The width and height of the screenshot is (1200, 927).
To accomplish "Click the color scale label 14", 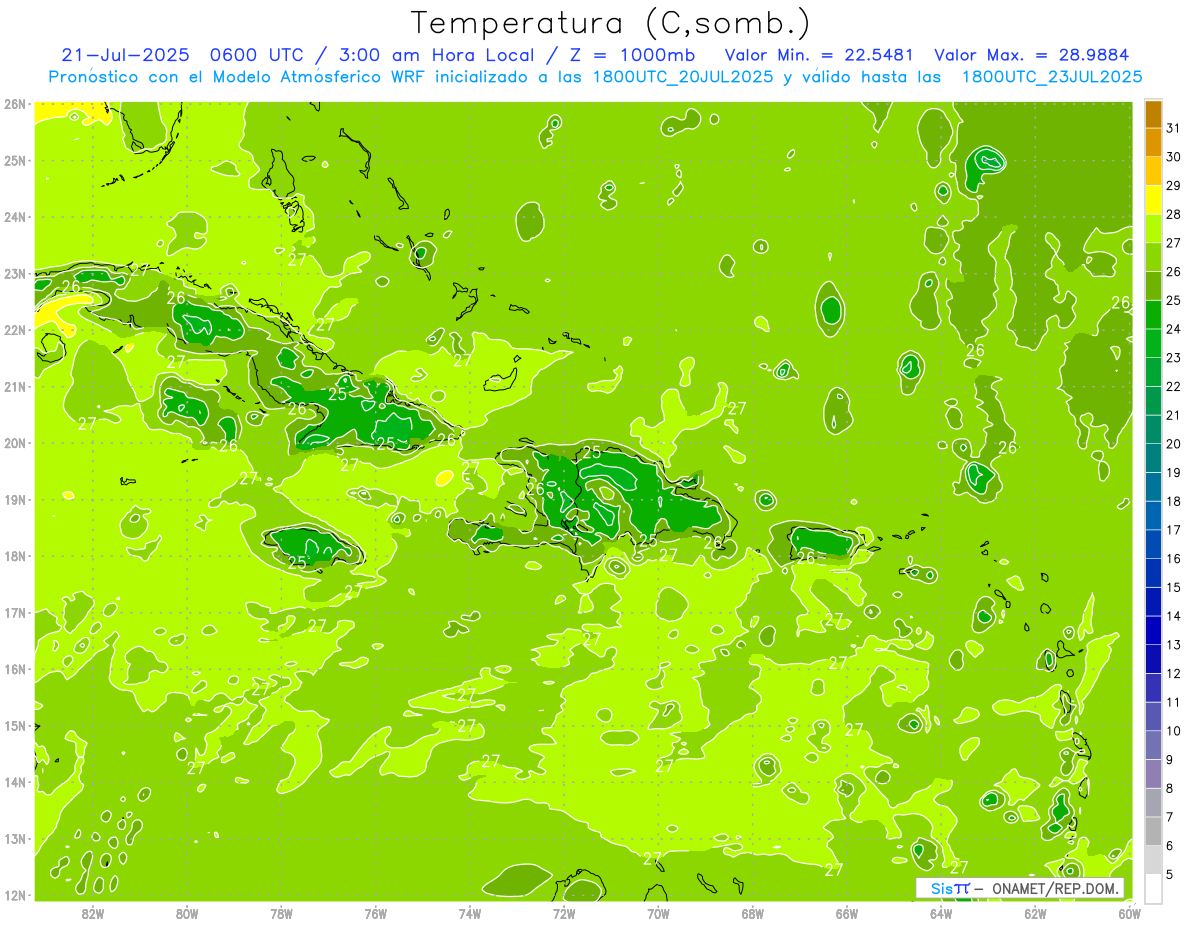I will click(x=1173, y=616).
